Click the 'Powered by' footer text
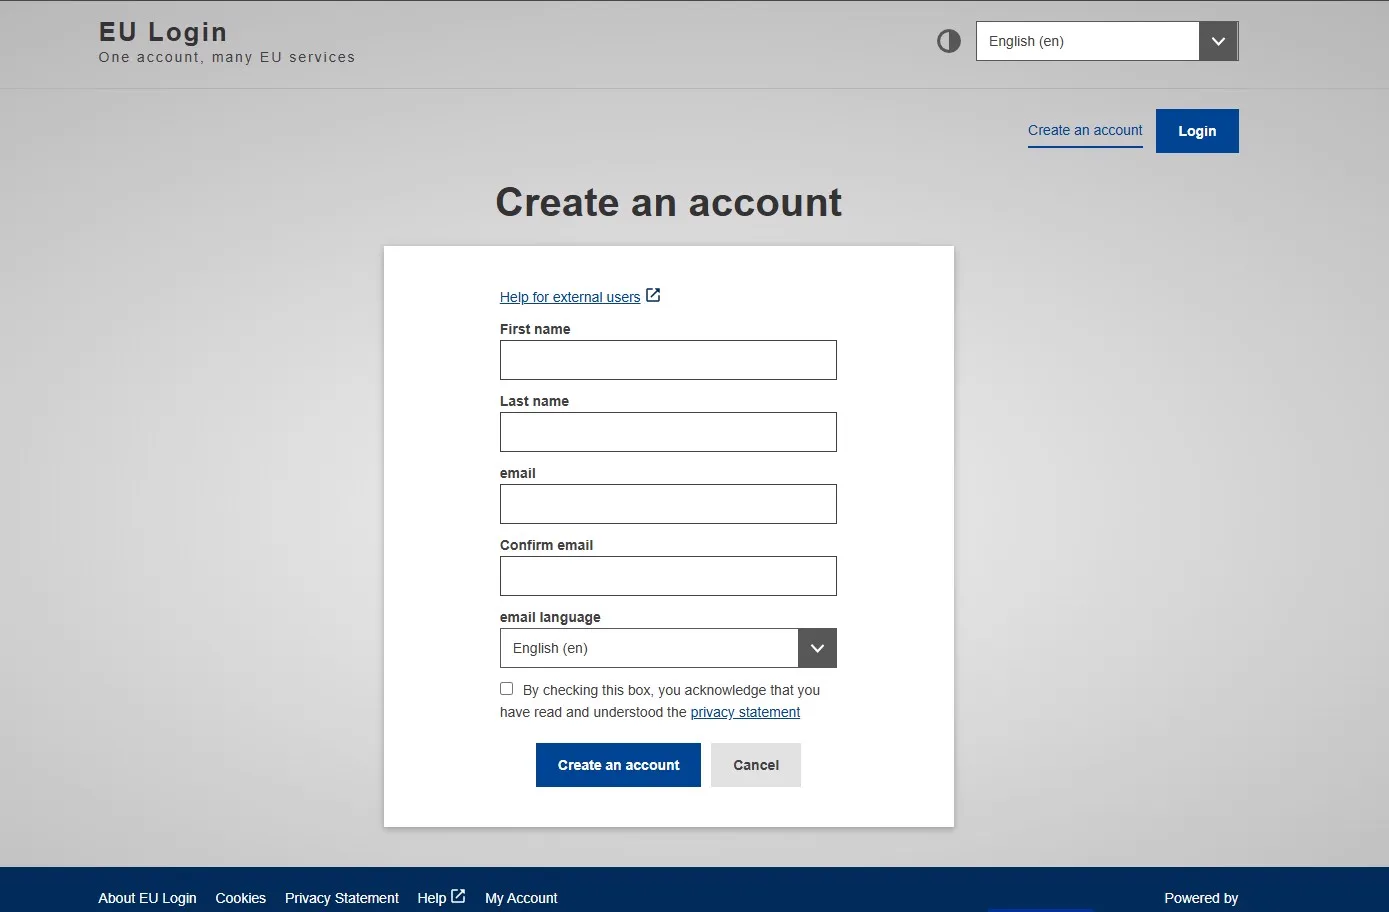 tap(1201, 898)
